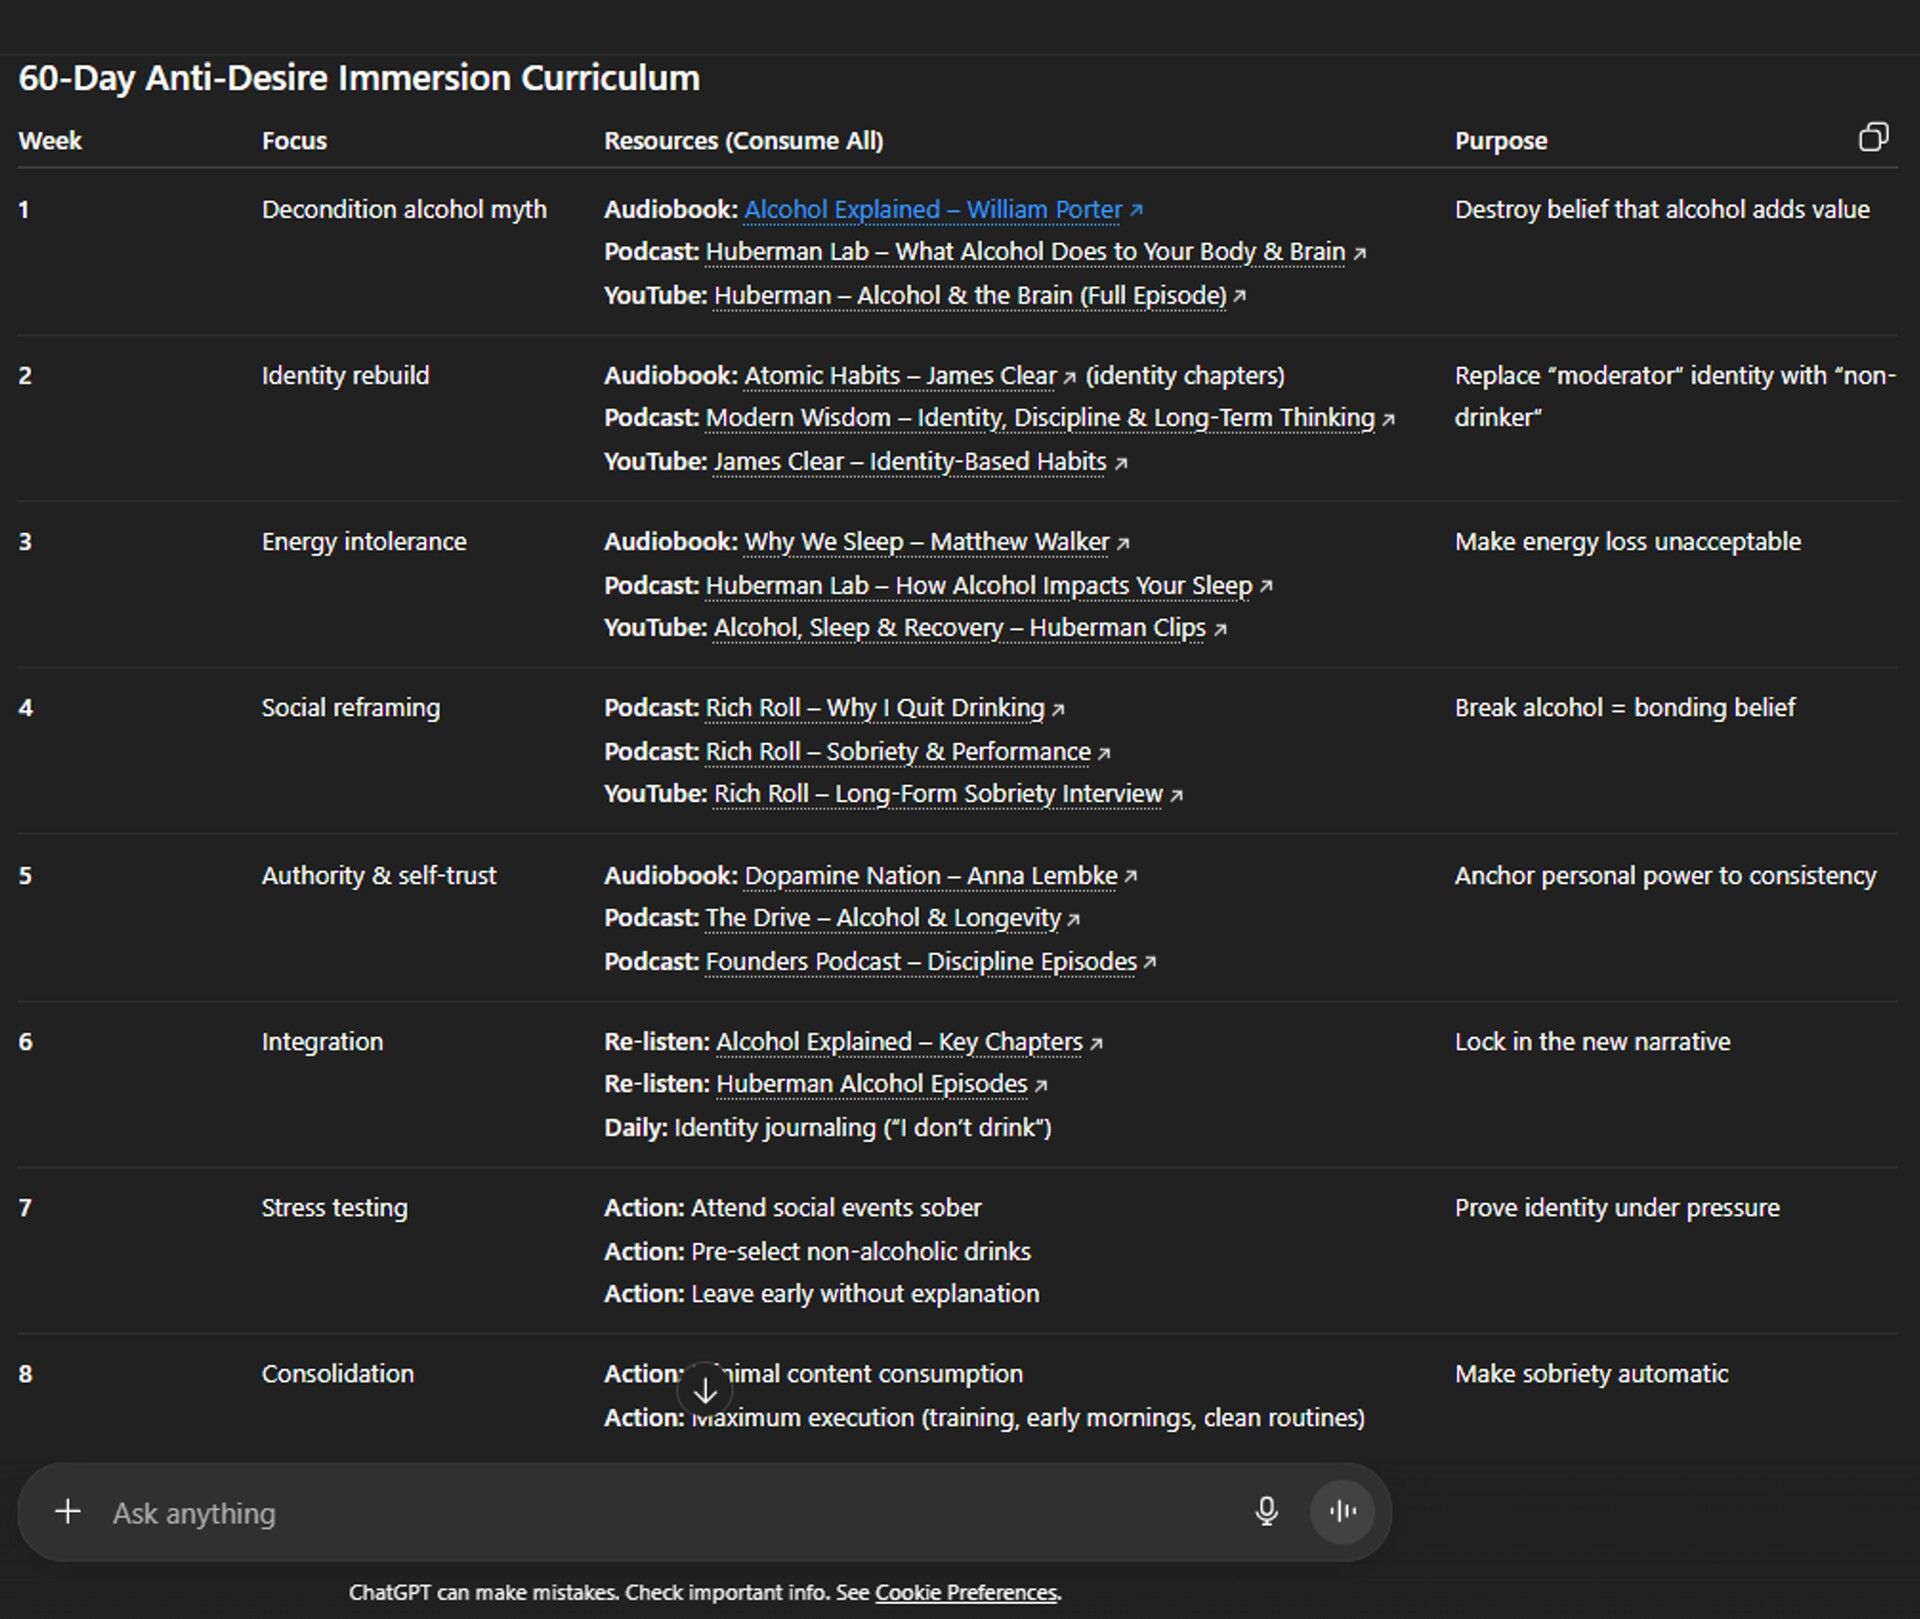Open James Clear Identity-Based Habits video link

(x=909, y=462)
